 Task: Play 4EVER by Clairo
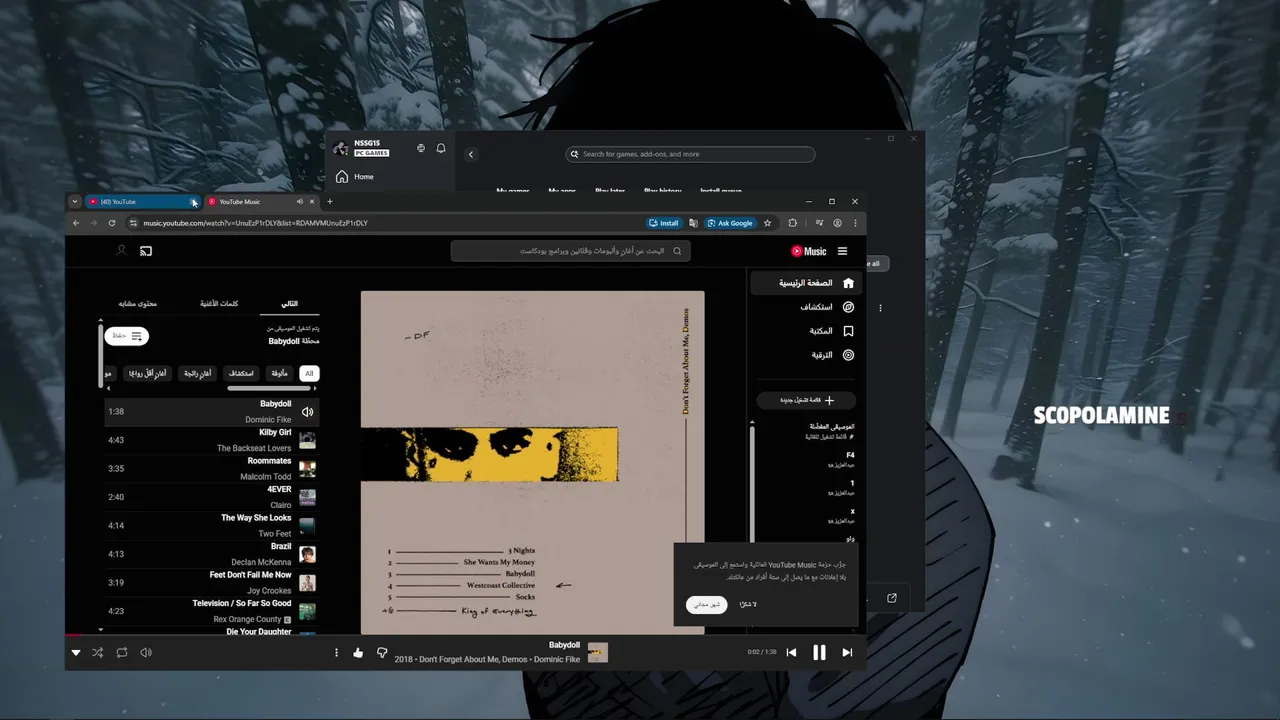[211, 497]
